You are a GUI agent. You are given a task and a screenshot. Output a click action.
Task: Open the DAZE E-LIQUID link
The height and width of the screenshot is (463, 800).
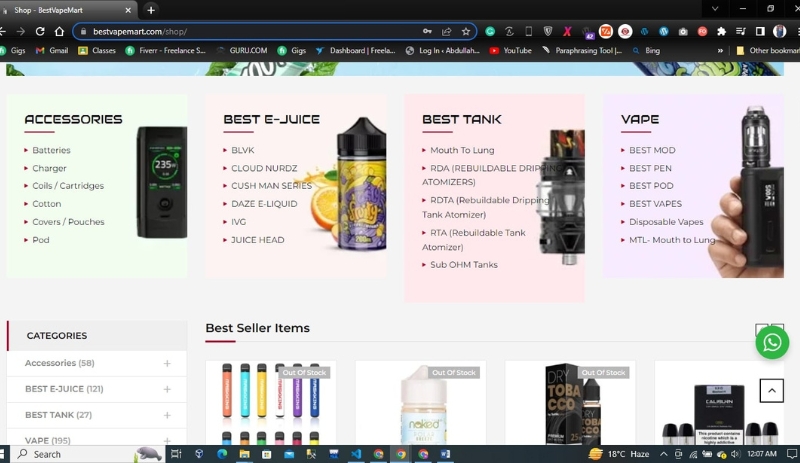(264, 204)
